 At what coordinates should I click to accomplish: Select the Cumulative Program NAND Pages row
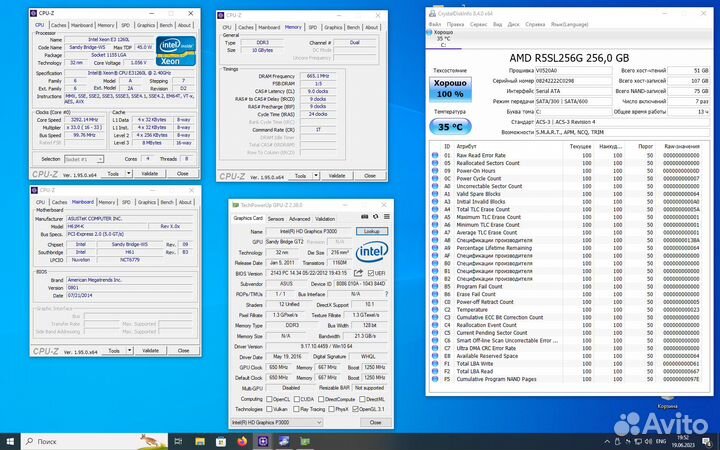[x=567, y=379]
